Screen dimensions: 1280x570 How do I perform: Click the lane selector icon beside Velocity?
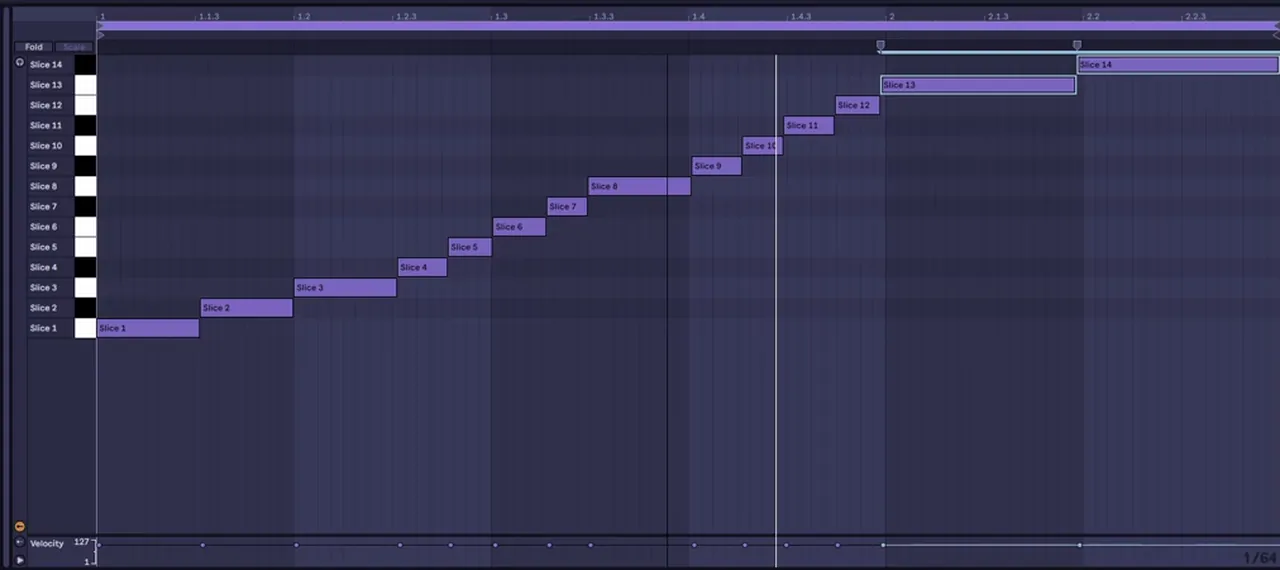tap(19, 543)
